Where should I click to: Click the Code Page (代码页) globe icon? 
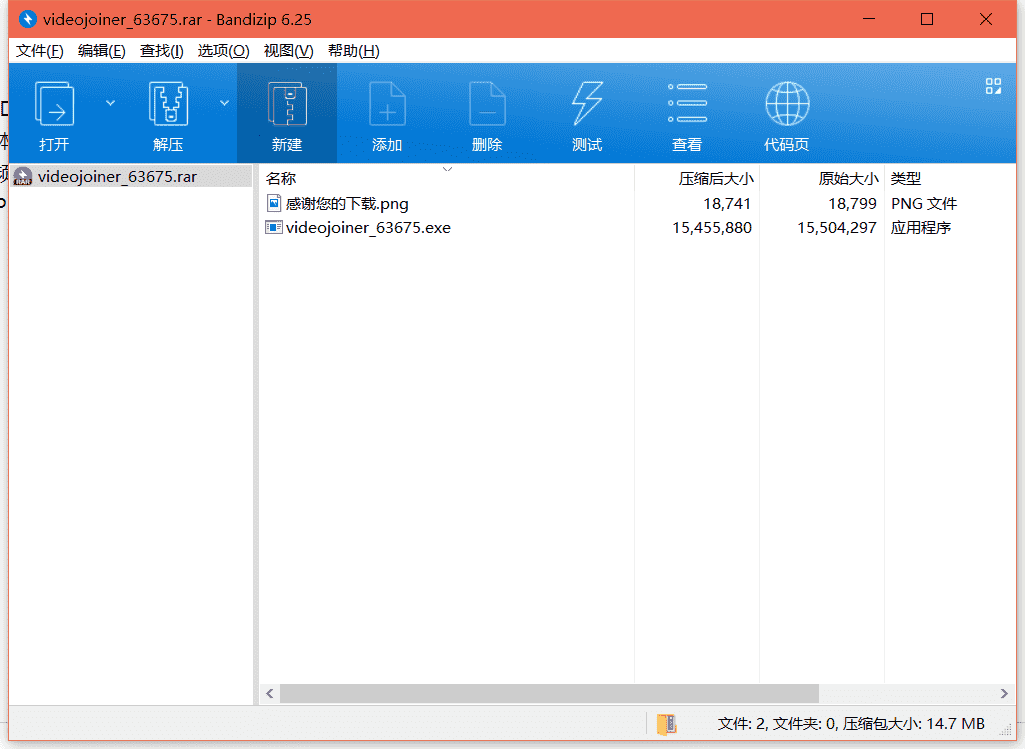tap(787, 103)
